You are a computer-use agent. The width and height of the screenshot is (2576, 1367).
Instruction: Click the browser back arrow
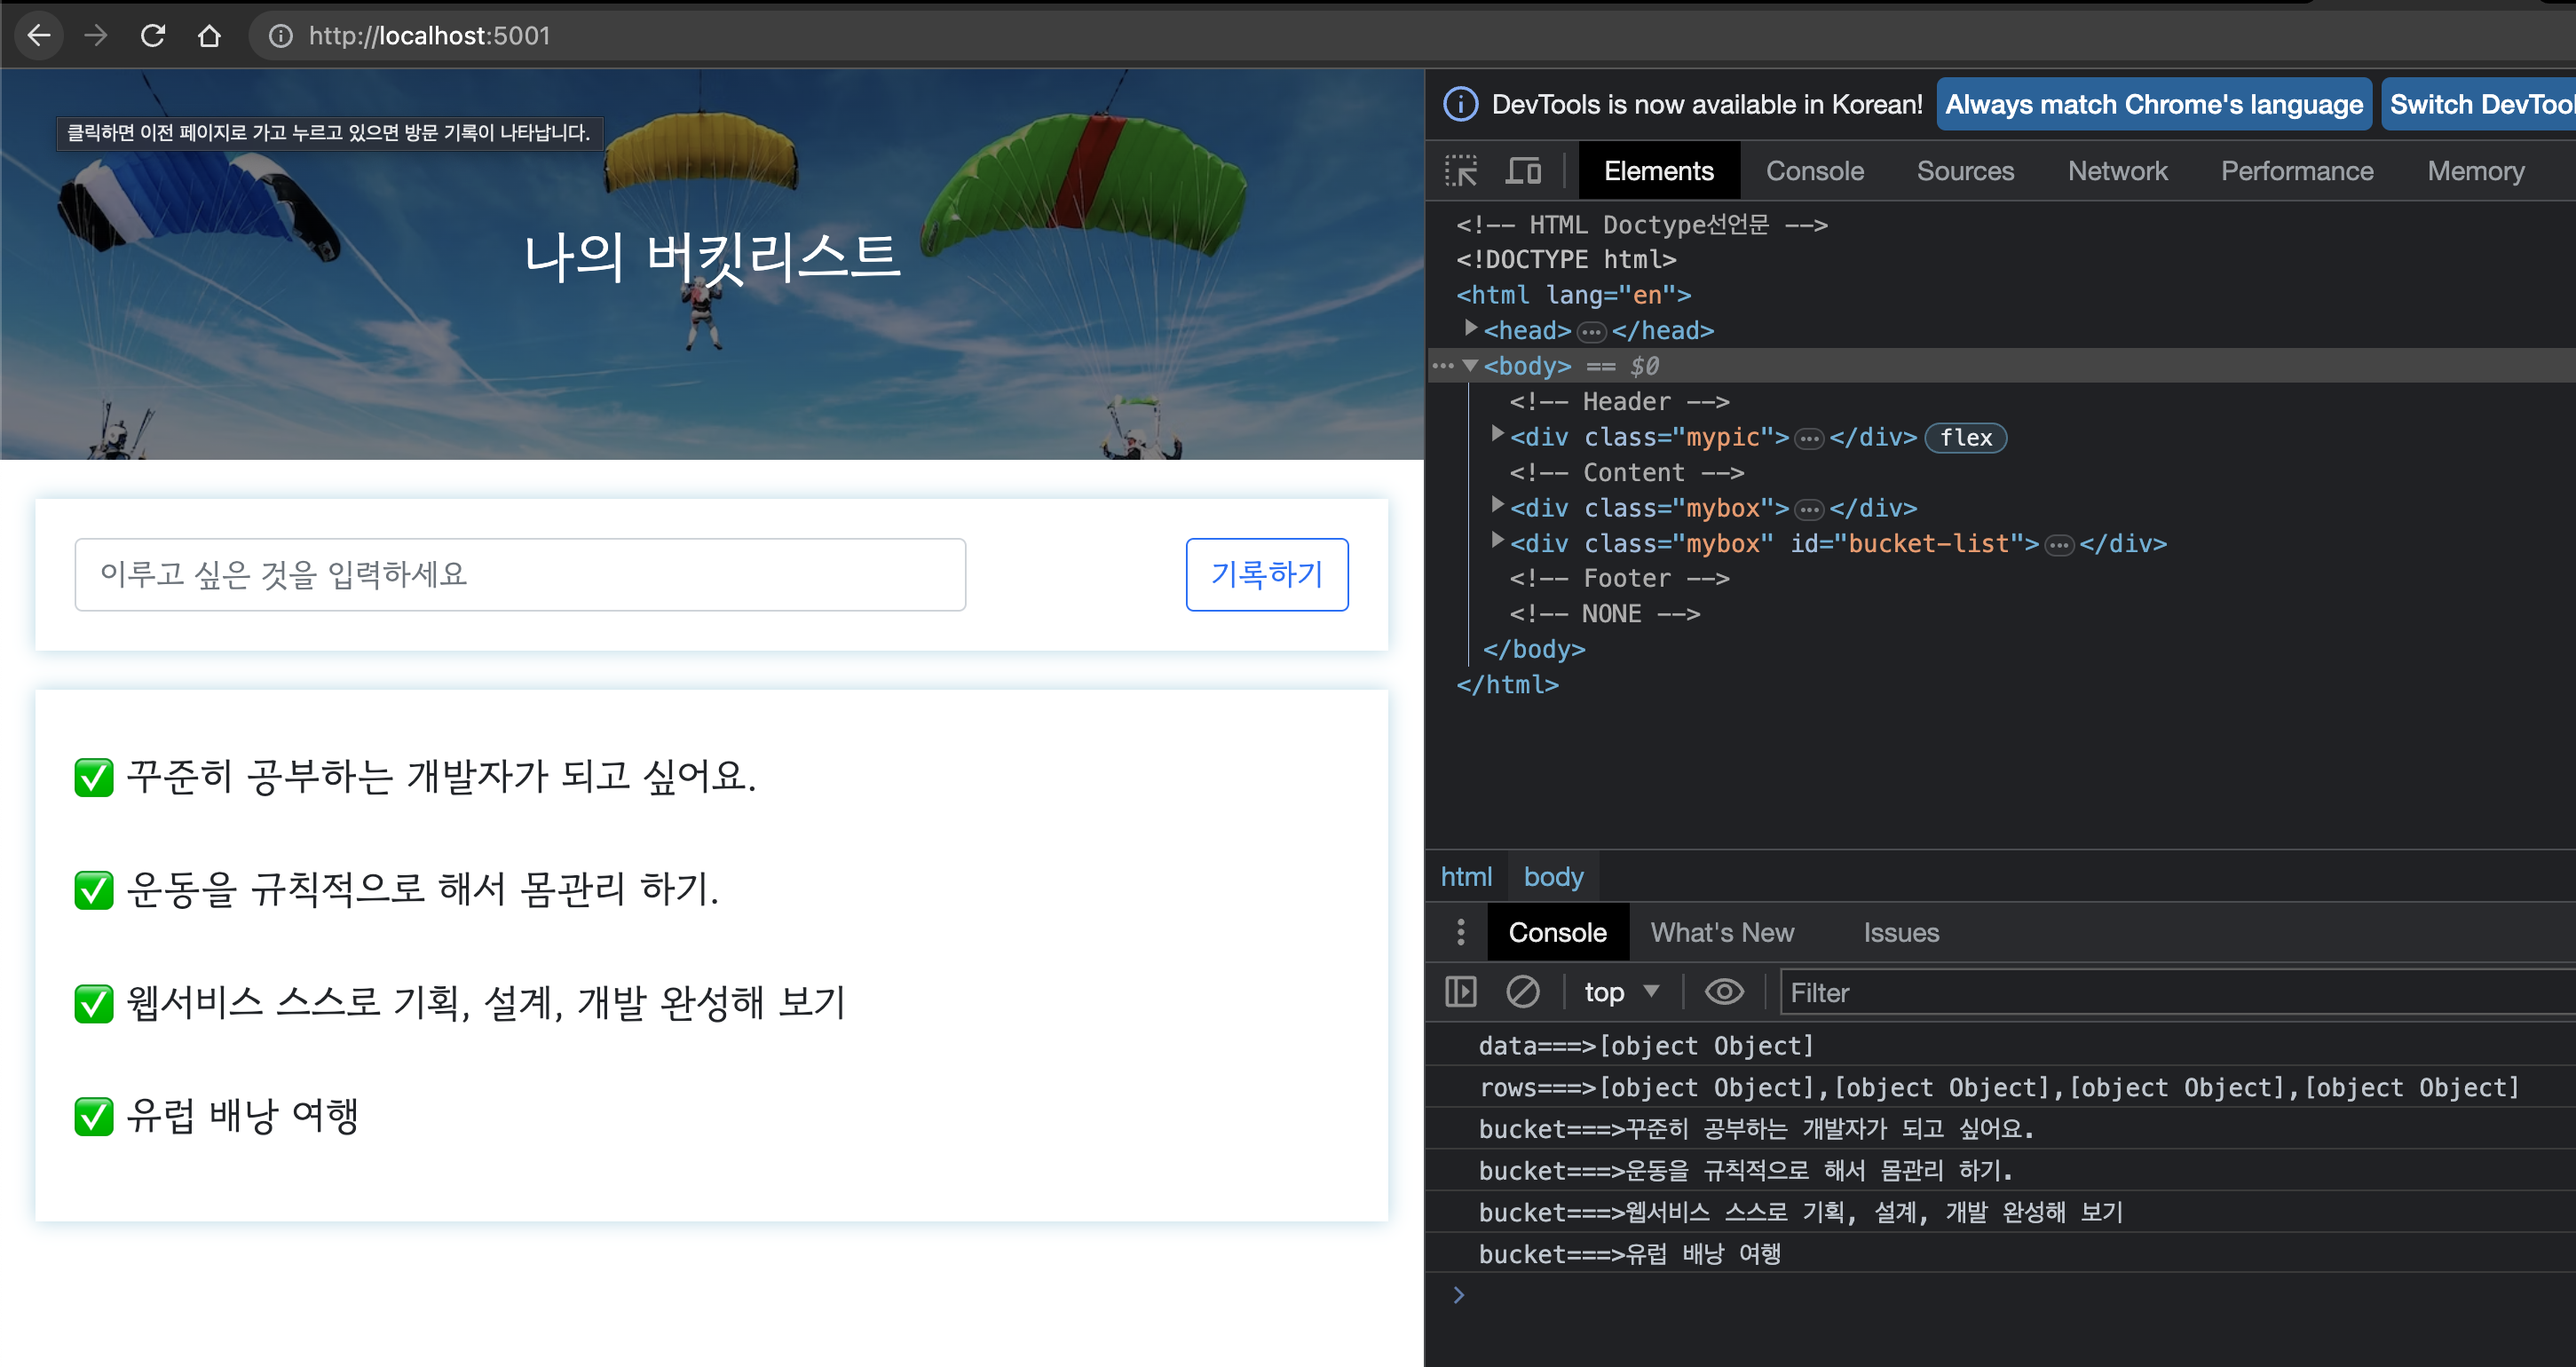[x=39, y=36]
